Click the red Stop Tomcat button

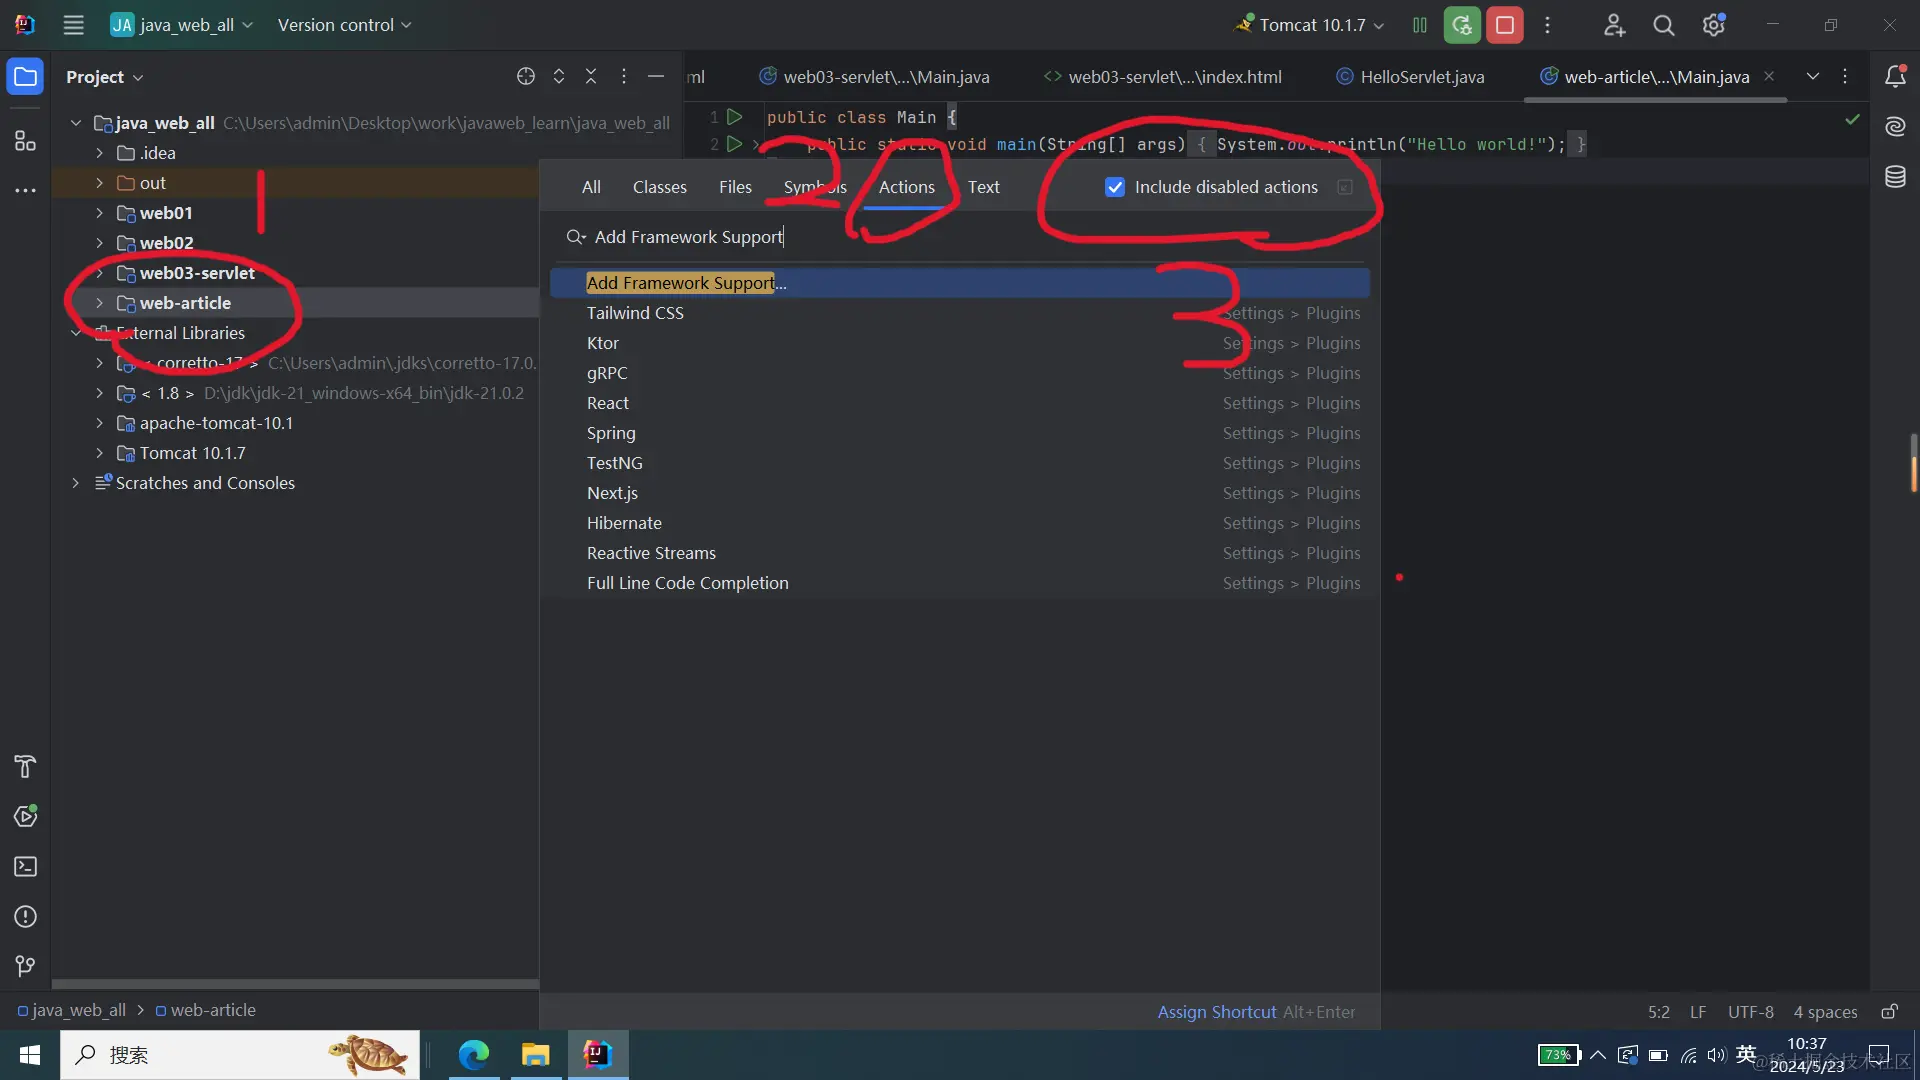point(1504,25)
